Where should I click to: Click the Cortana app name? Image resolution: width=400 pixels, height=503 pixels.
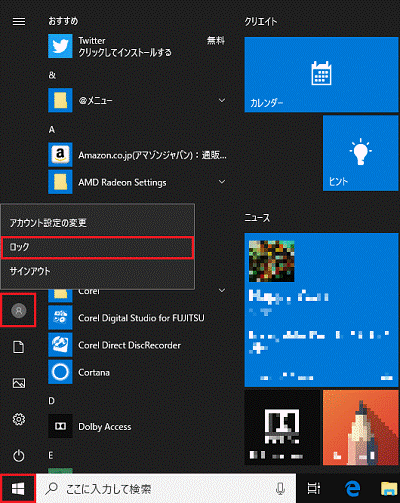tap(94, 372)
